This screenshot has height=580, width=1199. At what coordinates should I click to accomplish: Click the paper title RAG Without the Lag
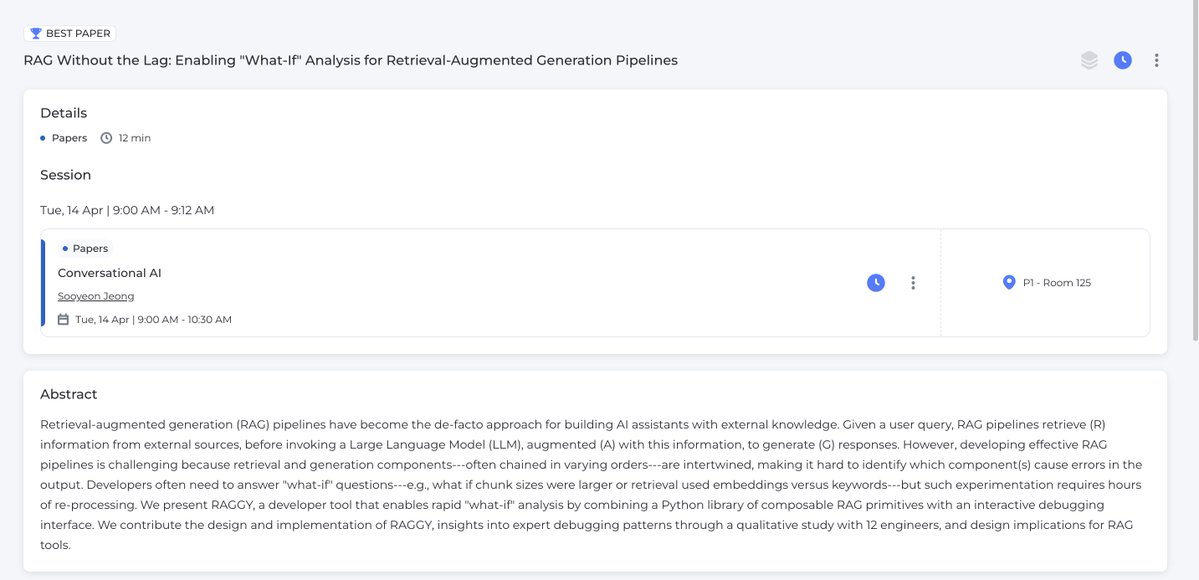point(350,60)
